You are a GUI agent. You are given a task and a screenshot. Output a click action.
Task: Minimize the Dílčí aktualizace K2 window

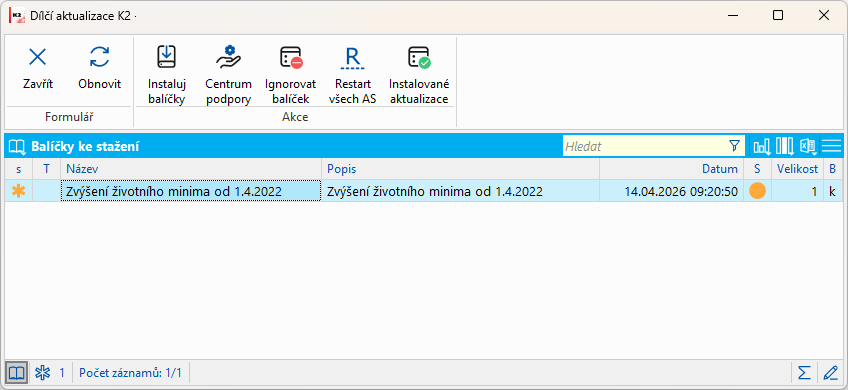[x=732, y=16]
